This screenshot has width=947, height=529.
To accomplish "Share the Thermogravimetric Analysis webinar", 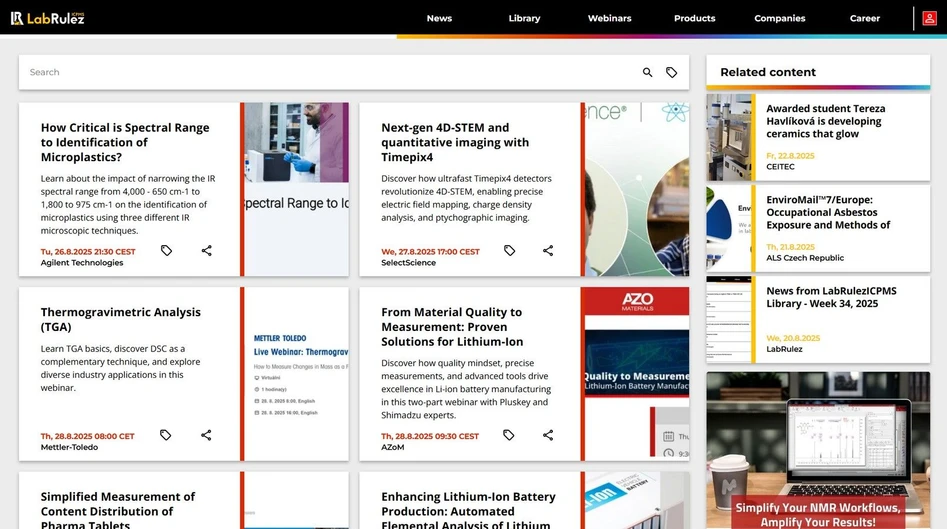I will coord(206,435).
